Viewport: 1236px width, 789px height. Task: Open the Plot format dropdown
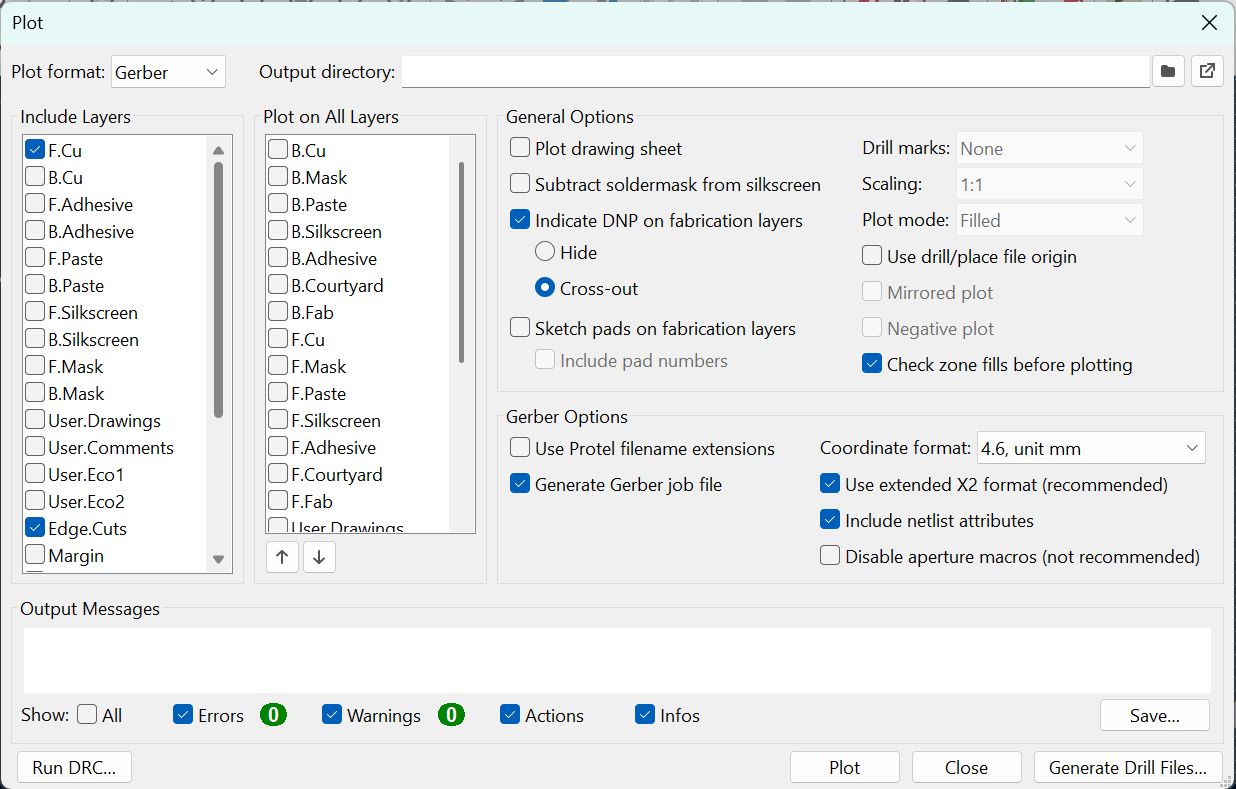click(x=168, y=72)
